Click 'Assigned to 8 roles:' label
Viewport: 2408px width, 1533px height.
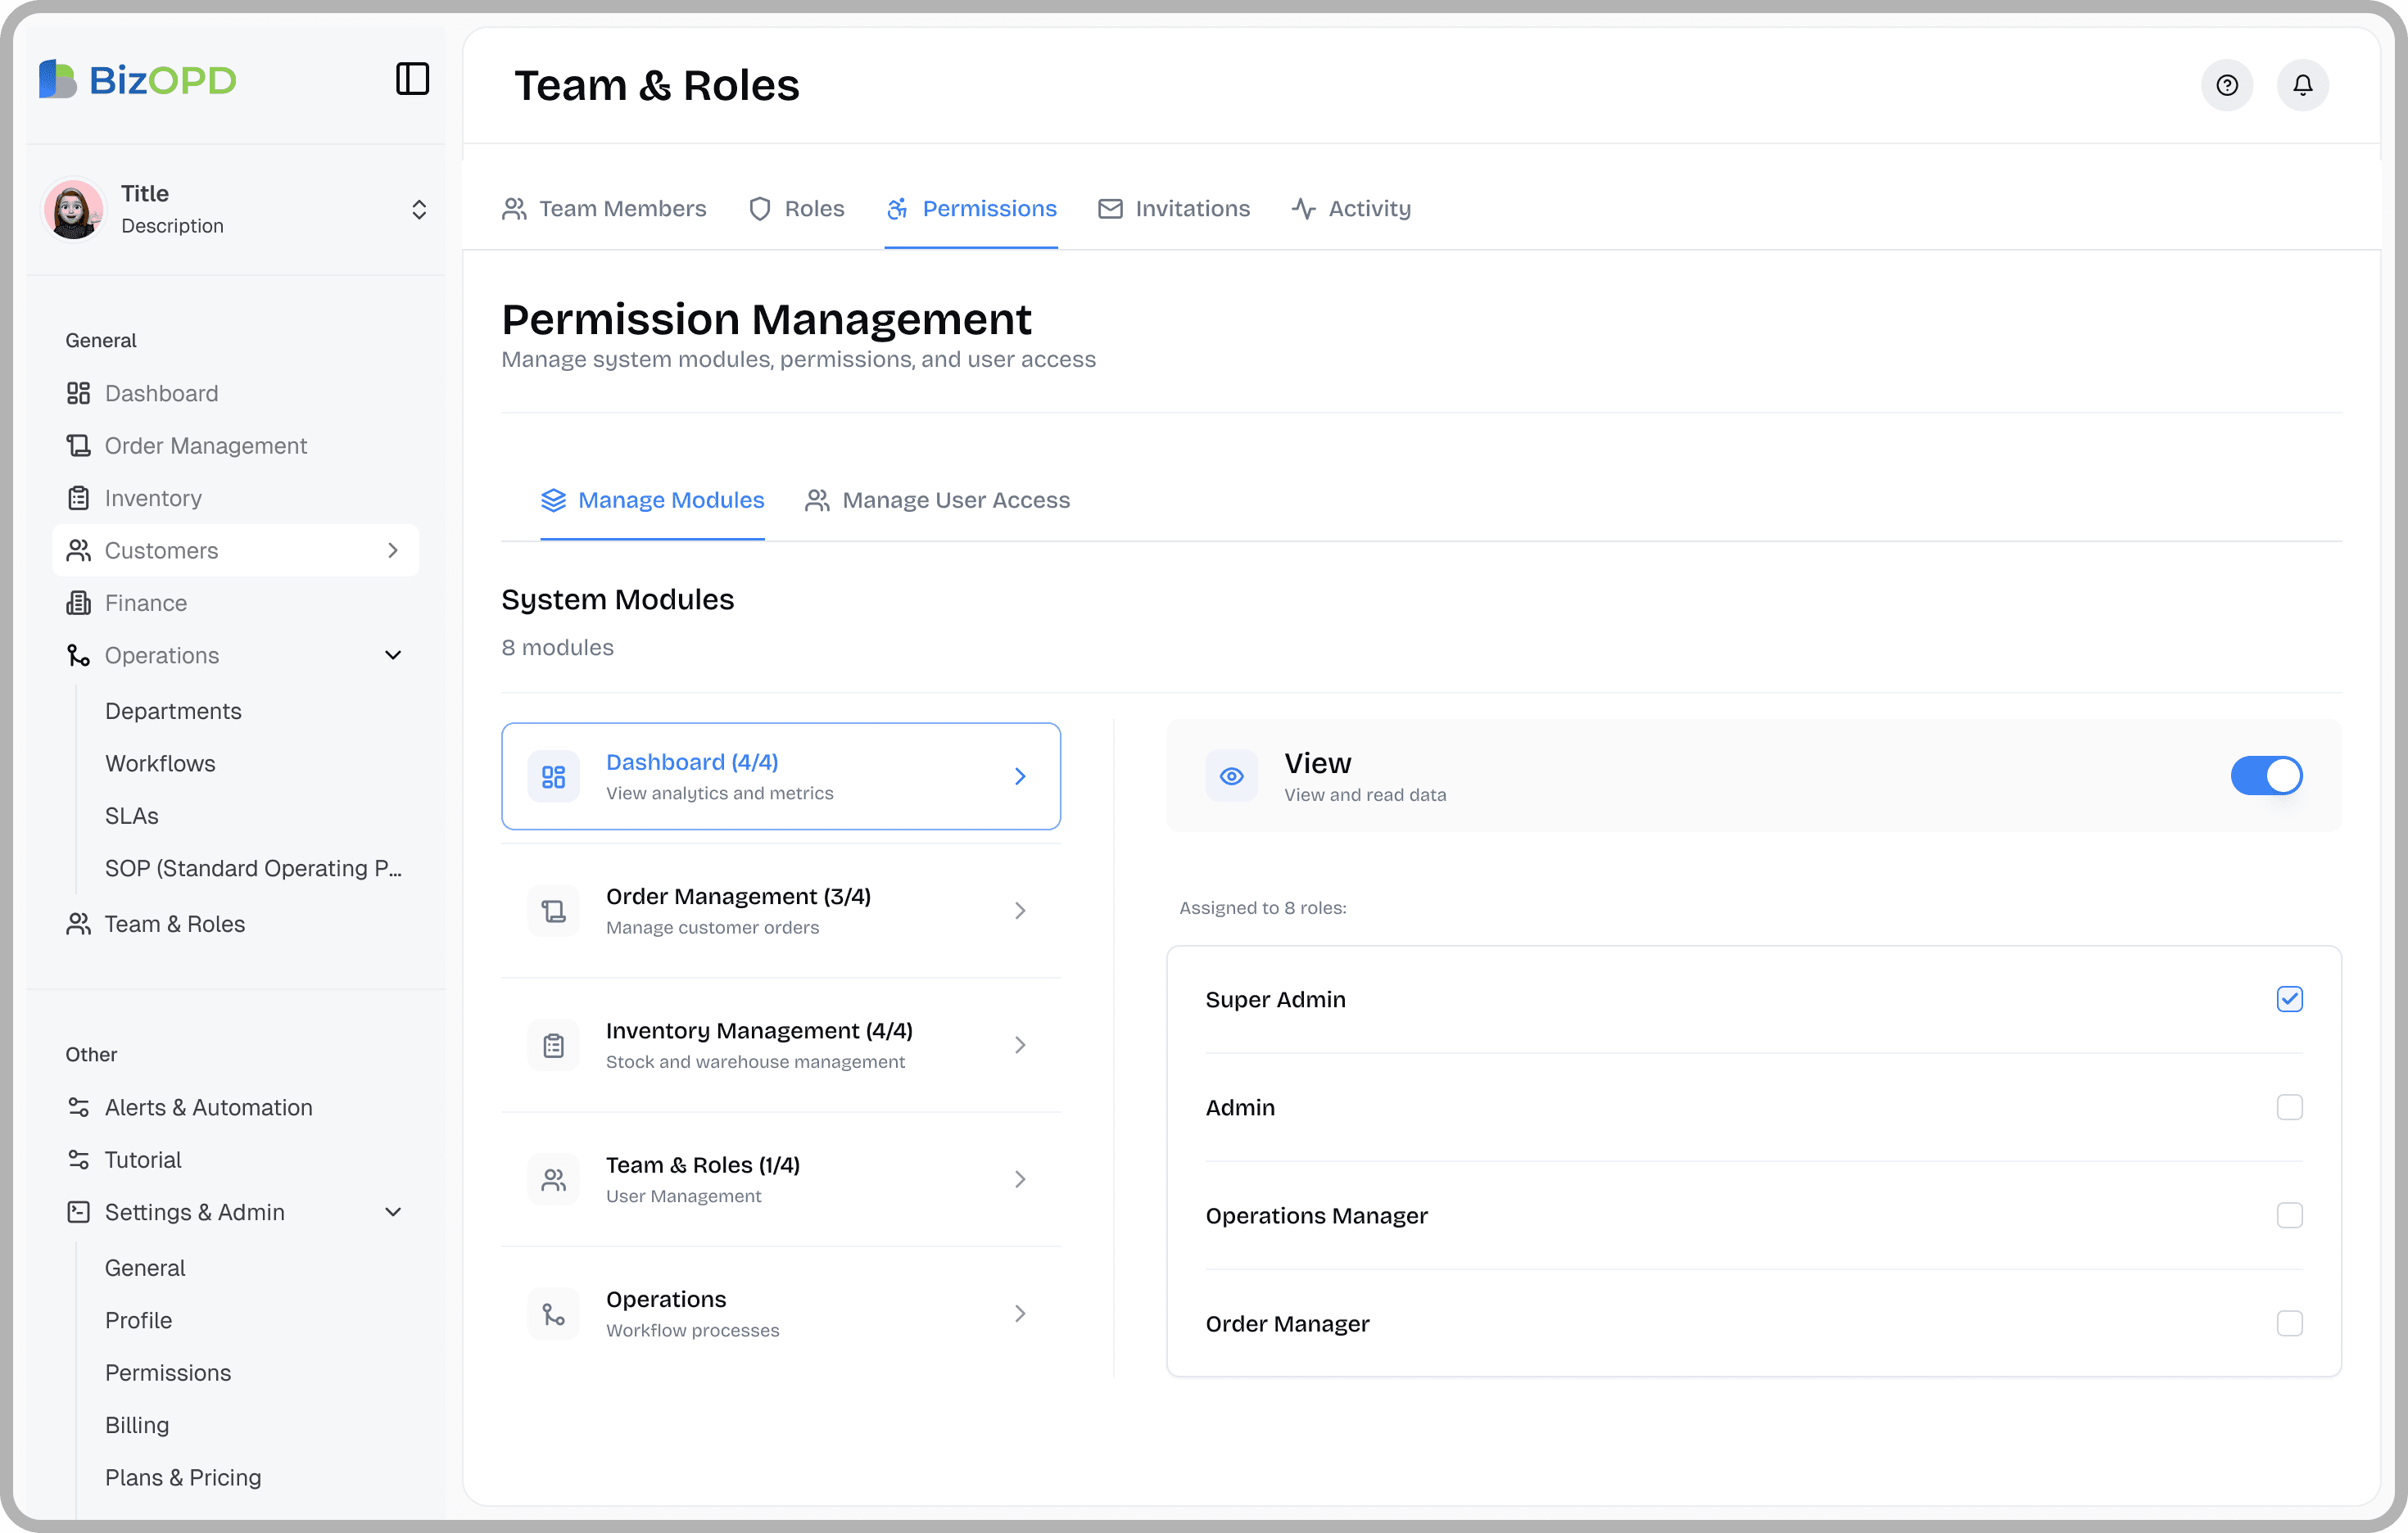(x=1262, y=908)
